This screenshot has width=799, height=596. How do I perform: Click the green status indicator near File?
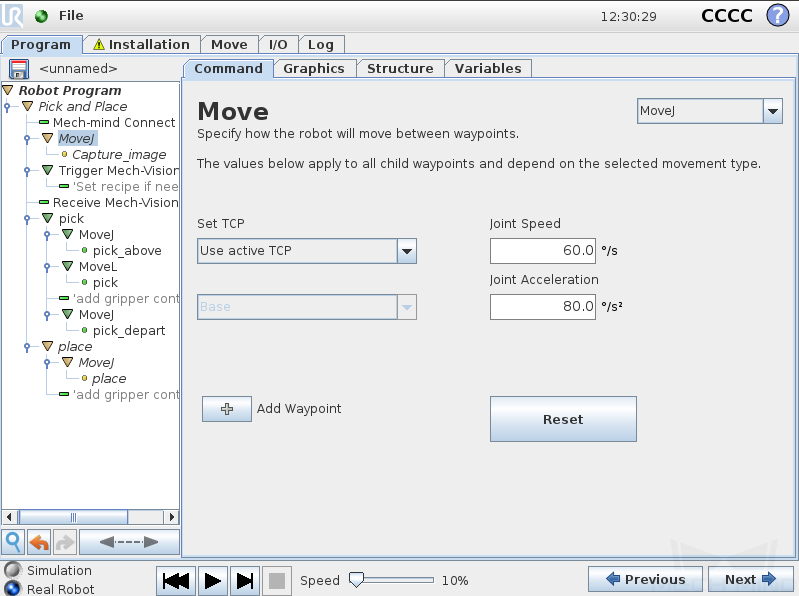point(41,16)
